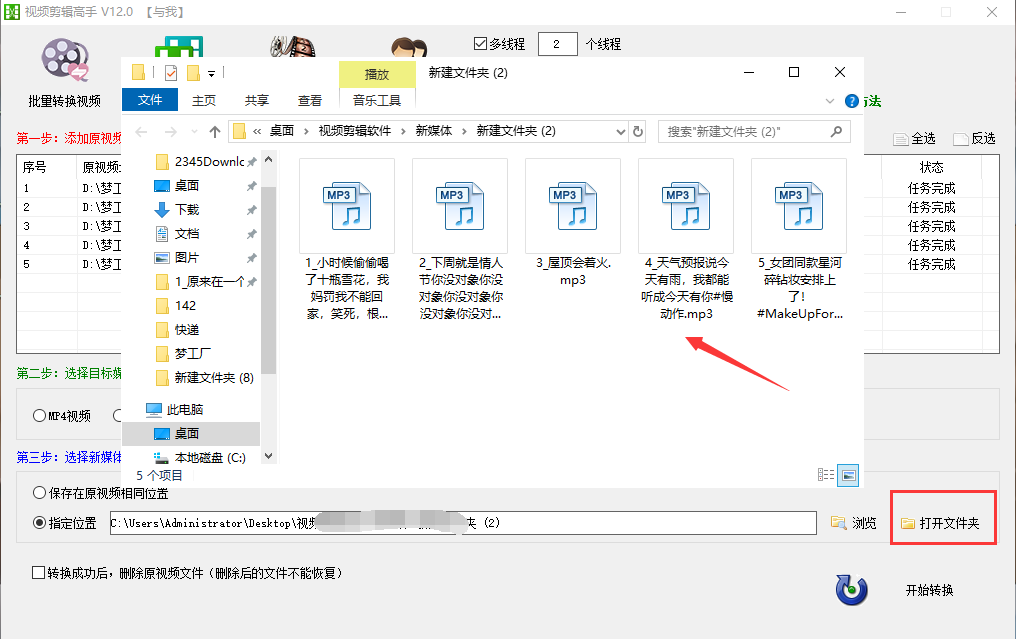Open 文档 in the navigation pane

(187, 233)
